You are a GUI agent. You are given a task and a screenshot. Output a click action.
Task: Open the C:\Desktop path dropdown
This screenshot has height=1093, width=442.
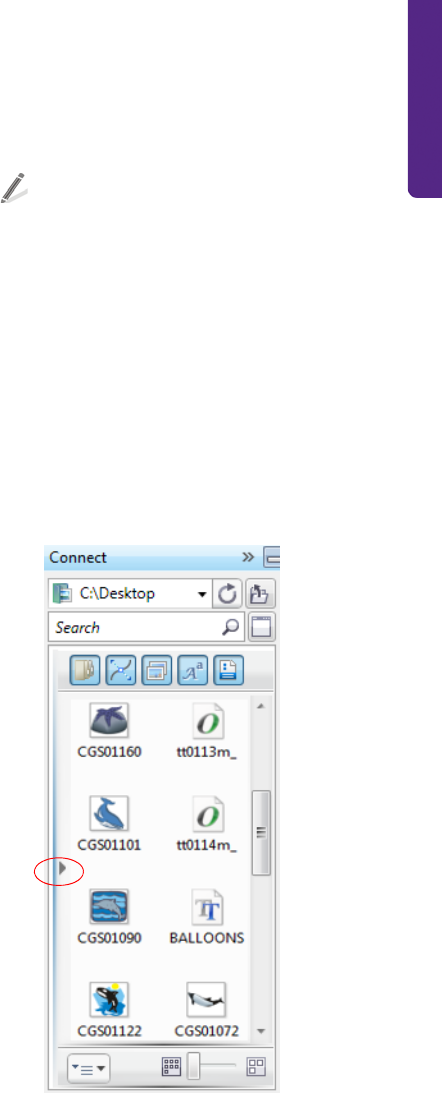tap(203, 595)
